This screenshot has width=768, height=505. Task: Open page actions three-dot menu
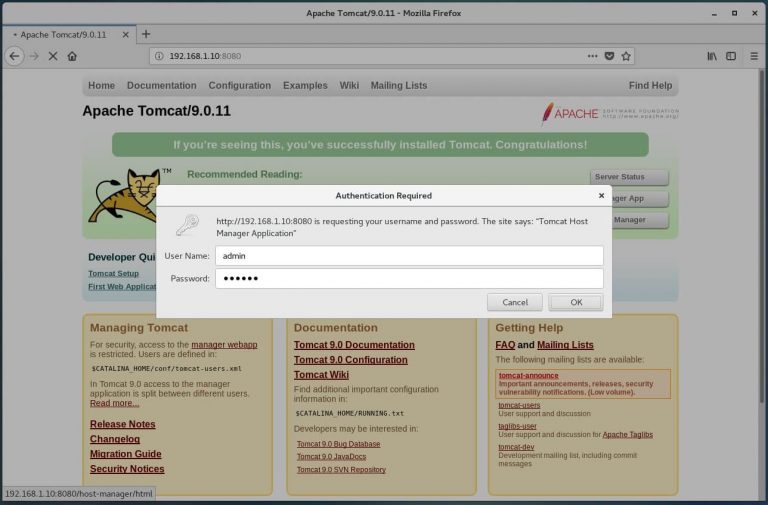click(x=592, y=56)
